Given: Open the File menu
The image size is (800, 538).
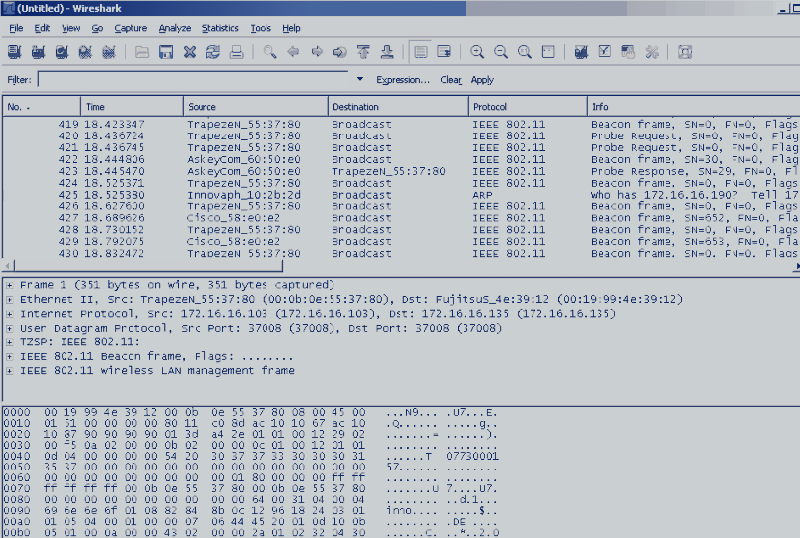Looking at the screenshot, I should [x=16, y=28].
